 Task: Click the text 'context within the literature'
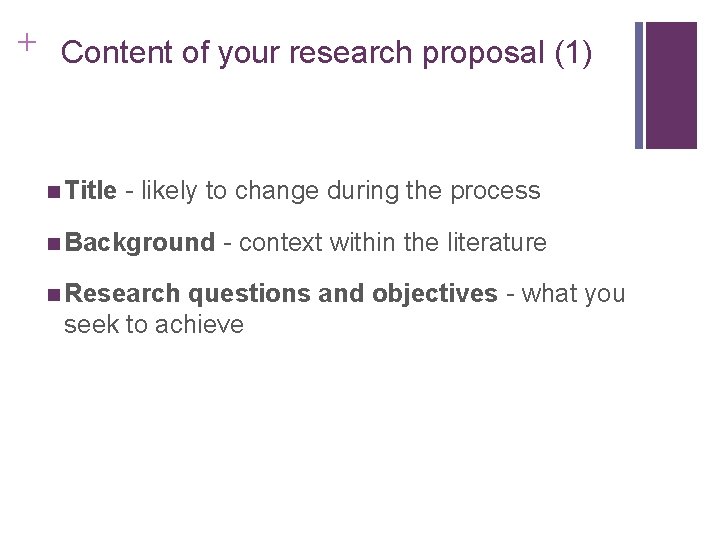tap(393, 242)
